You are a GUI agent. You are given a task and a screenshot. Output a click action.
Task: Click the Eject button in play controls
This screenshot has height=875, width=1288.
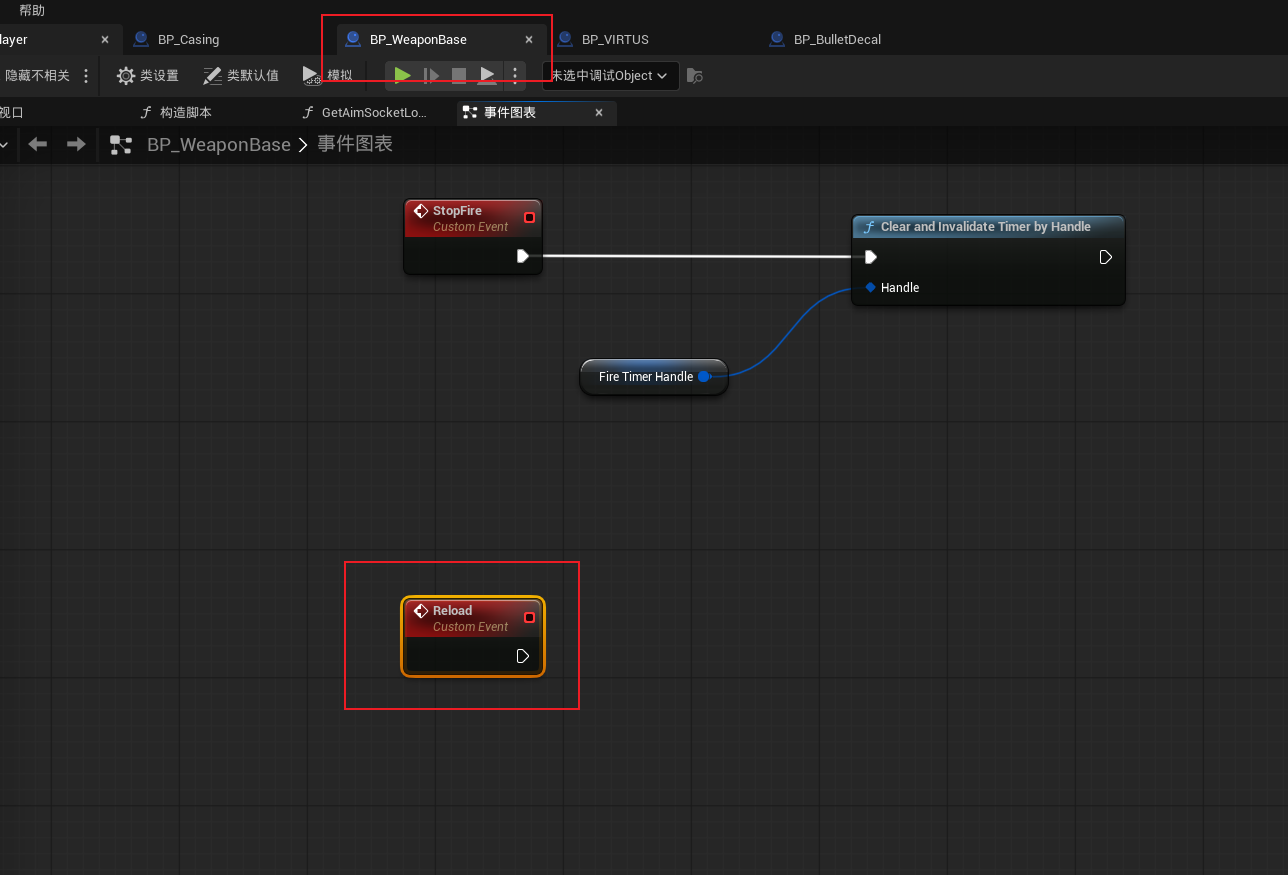pos(487,75)
